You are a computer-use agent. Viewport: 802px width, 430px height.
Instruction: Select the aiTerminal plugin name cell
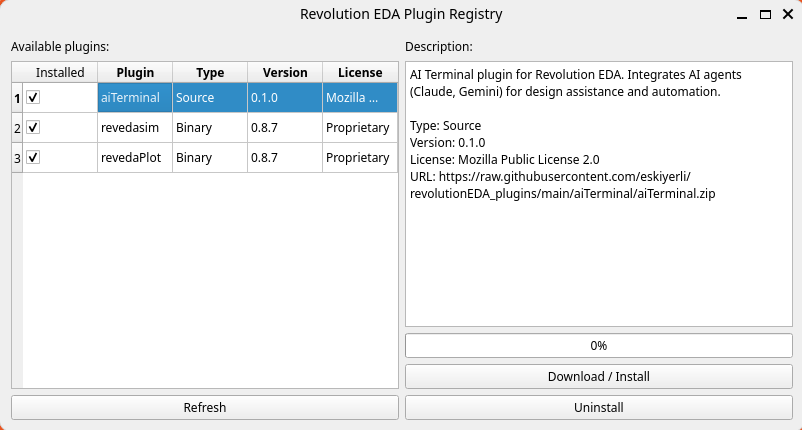pos(135,97)
